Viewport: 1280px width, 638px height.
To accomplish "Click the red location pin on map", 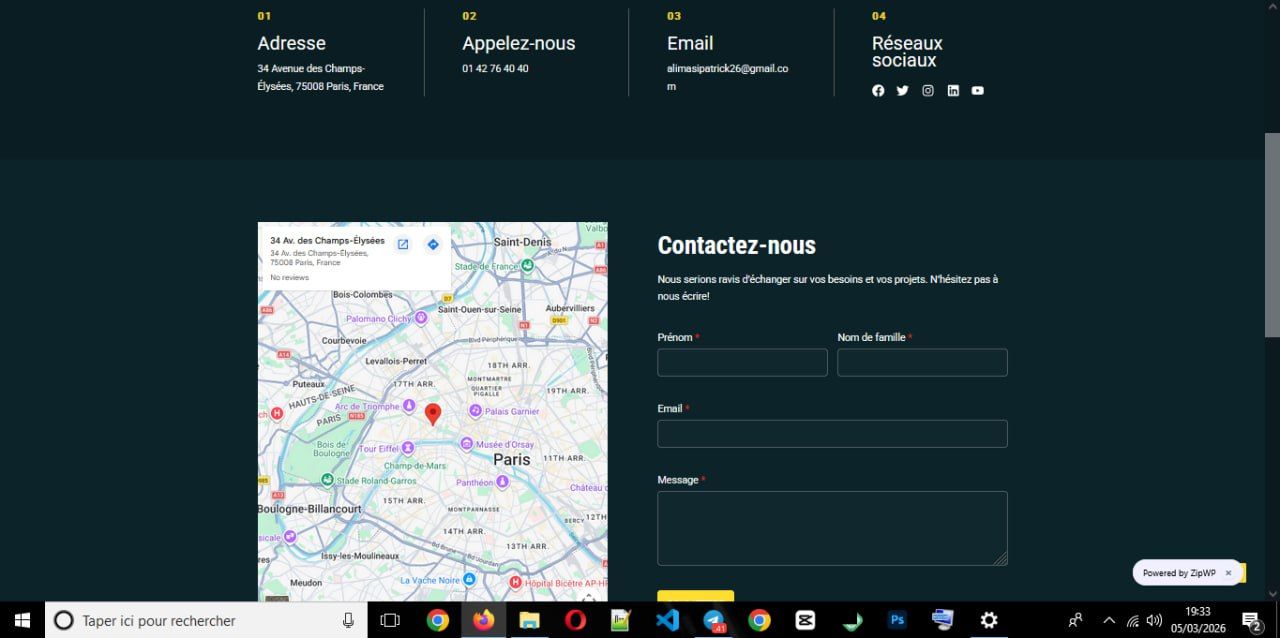I will click(433, 413).
